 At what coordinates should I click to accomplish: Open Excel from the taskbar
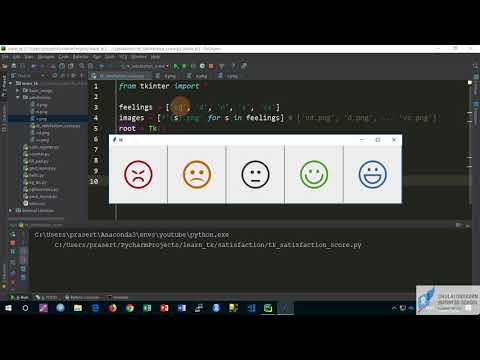coord(147,308)
